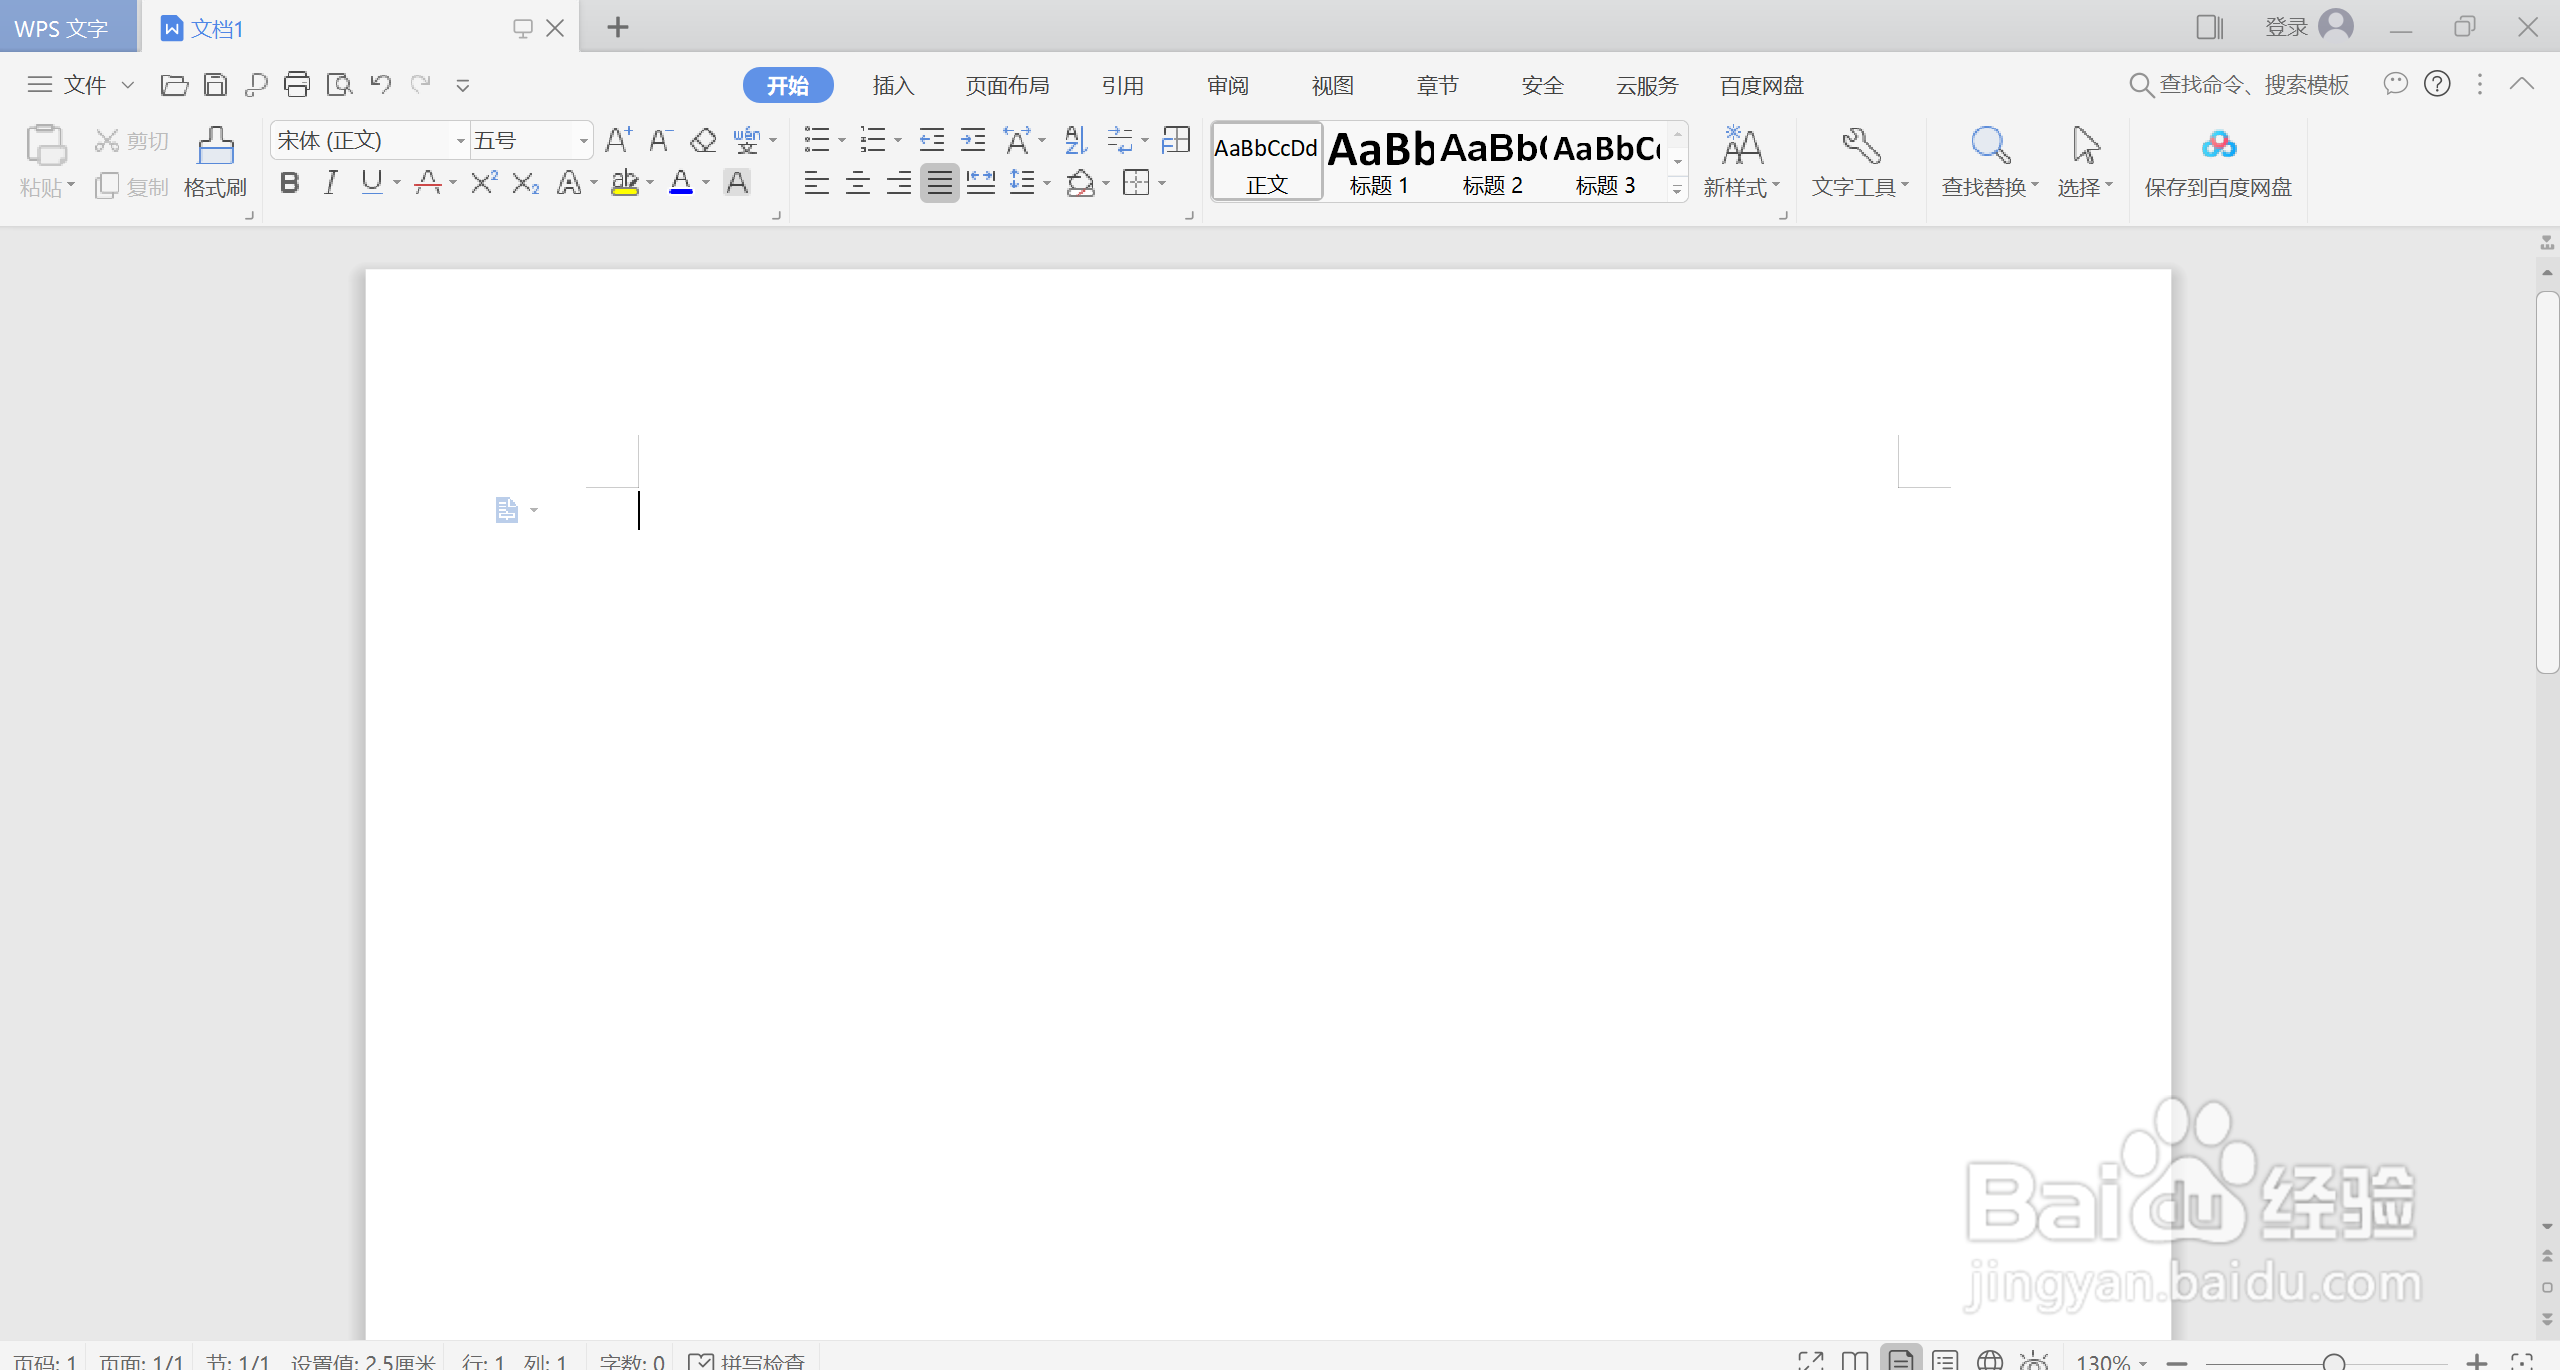Screen dimensions: 2560x1370
Task: Toggle italic formatting
Action: point(331,183)
